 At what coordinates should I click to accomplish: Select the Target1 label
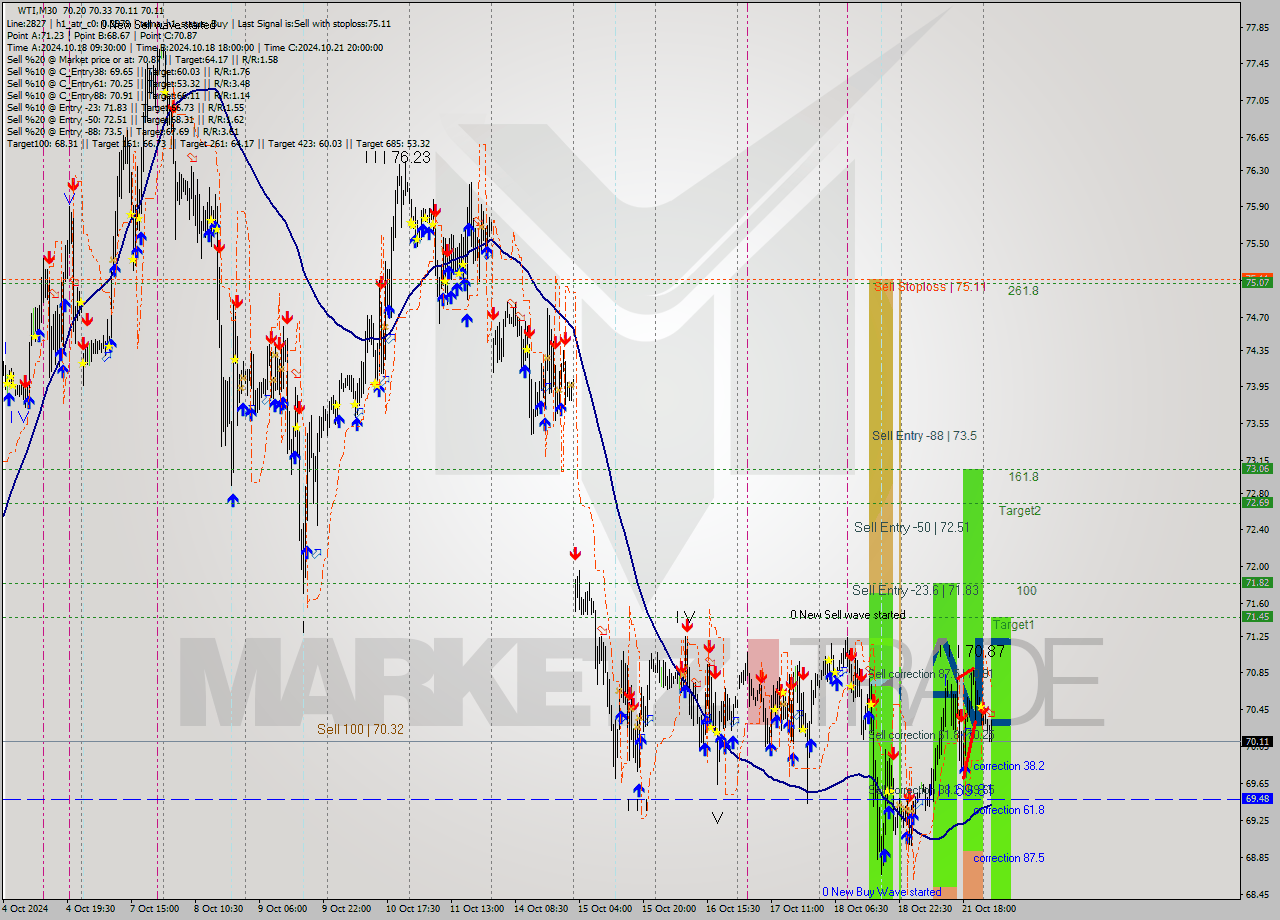point(1014,625)
